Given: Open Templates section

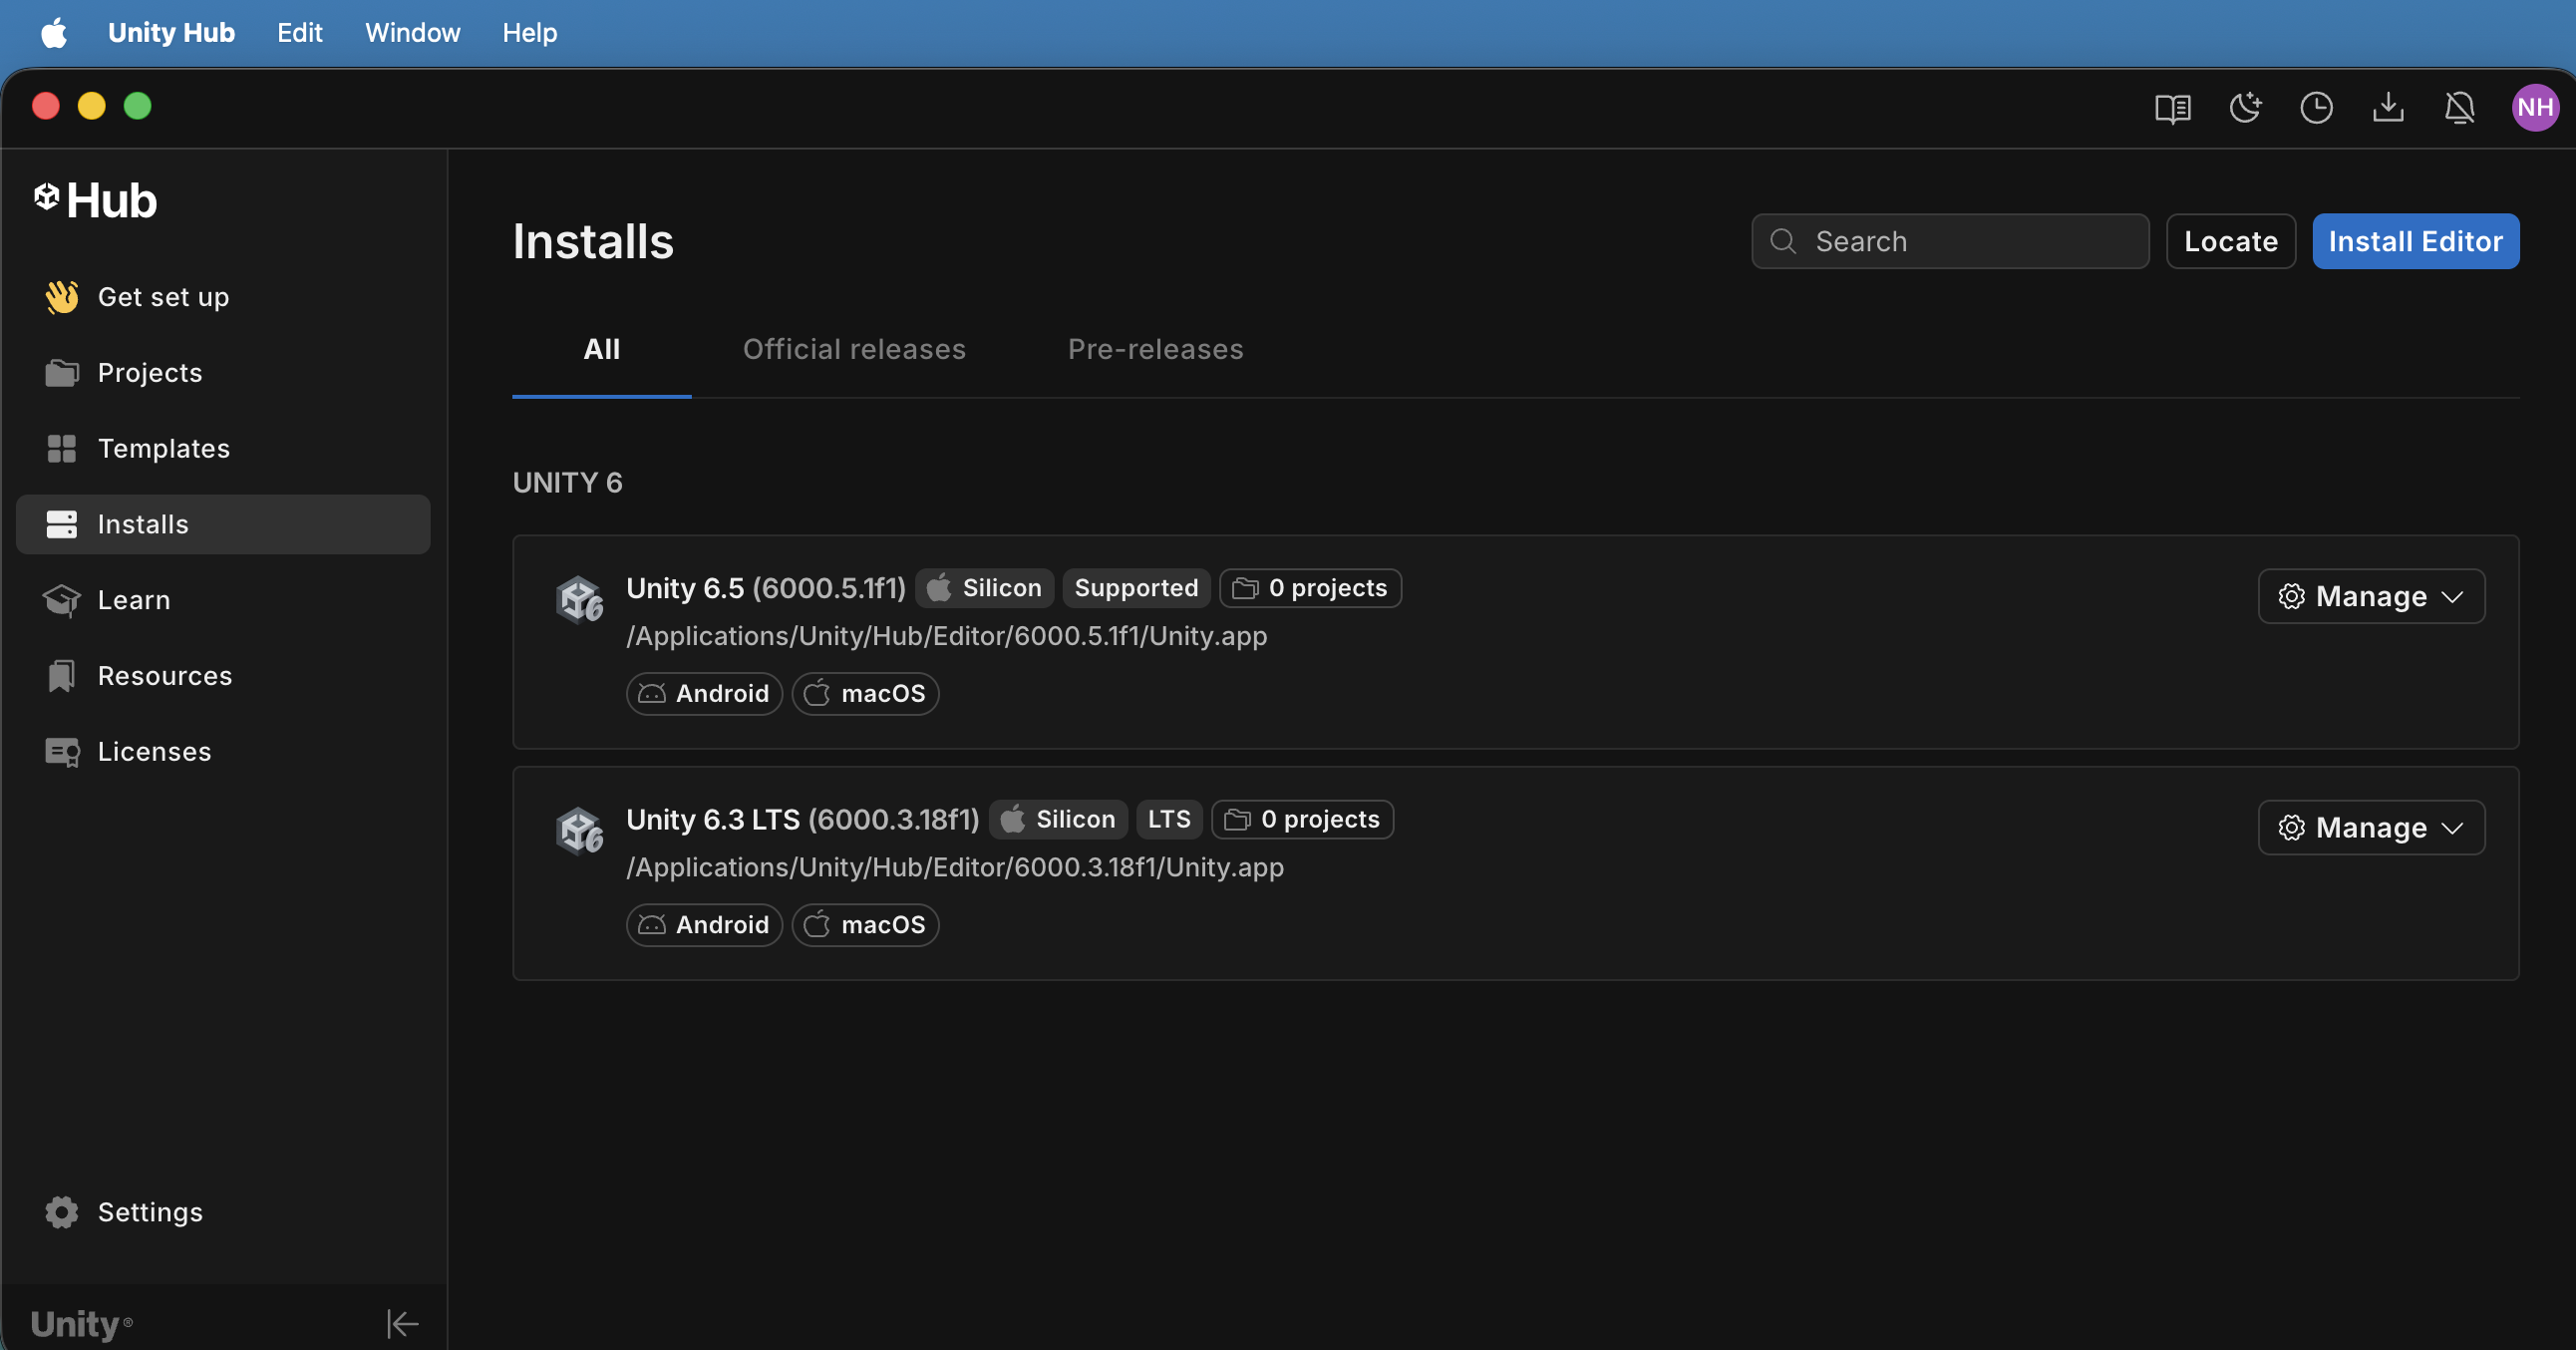Looking at the screenshot, I should click(223, 449).
